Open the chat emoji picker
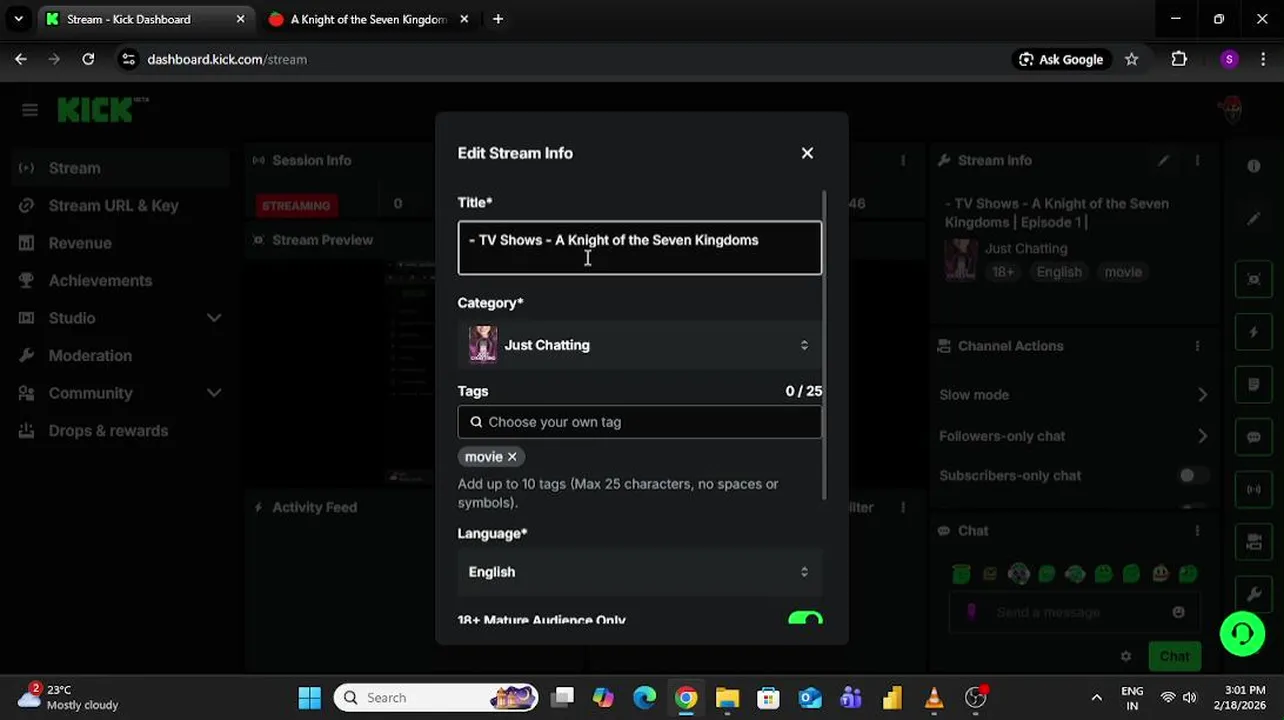This screenshot has height=720, width=1284. [x=1178, y=612]
